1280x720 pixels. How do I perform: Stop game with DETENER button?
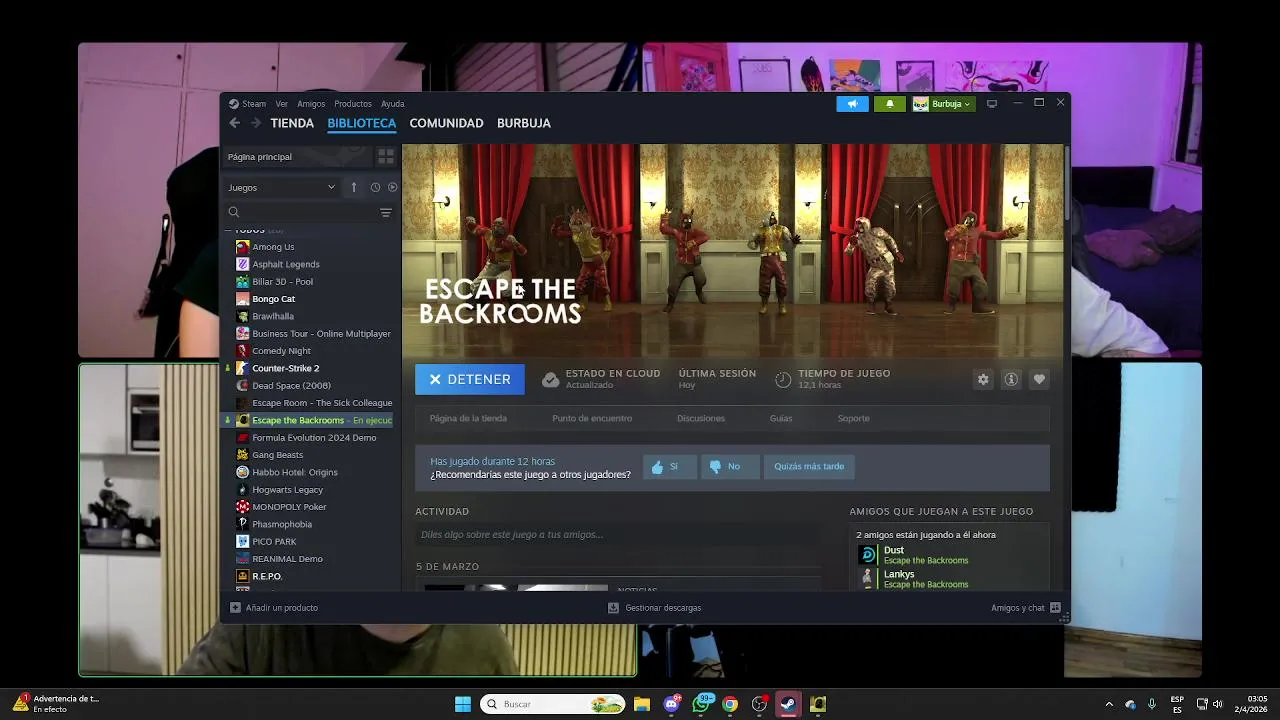(470, 379)
